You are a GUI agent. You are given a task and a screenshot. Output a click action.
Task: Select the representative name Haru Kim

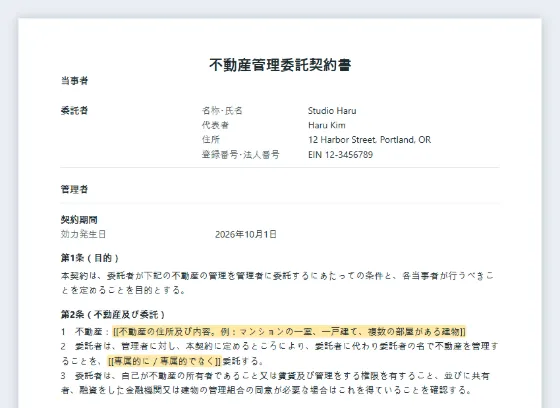click(x=327, y=125)
